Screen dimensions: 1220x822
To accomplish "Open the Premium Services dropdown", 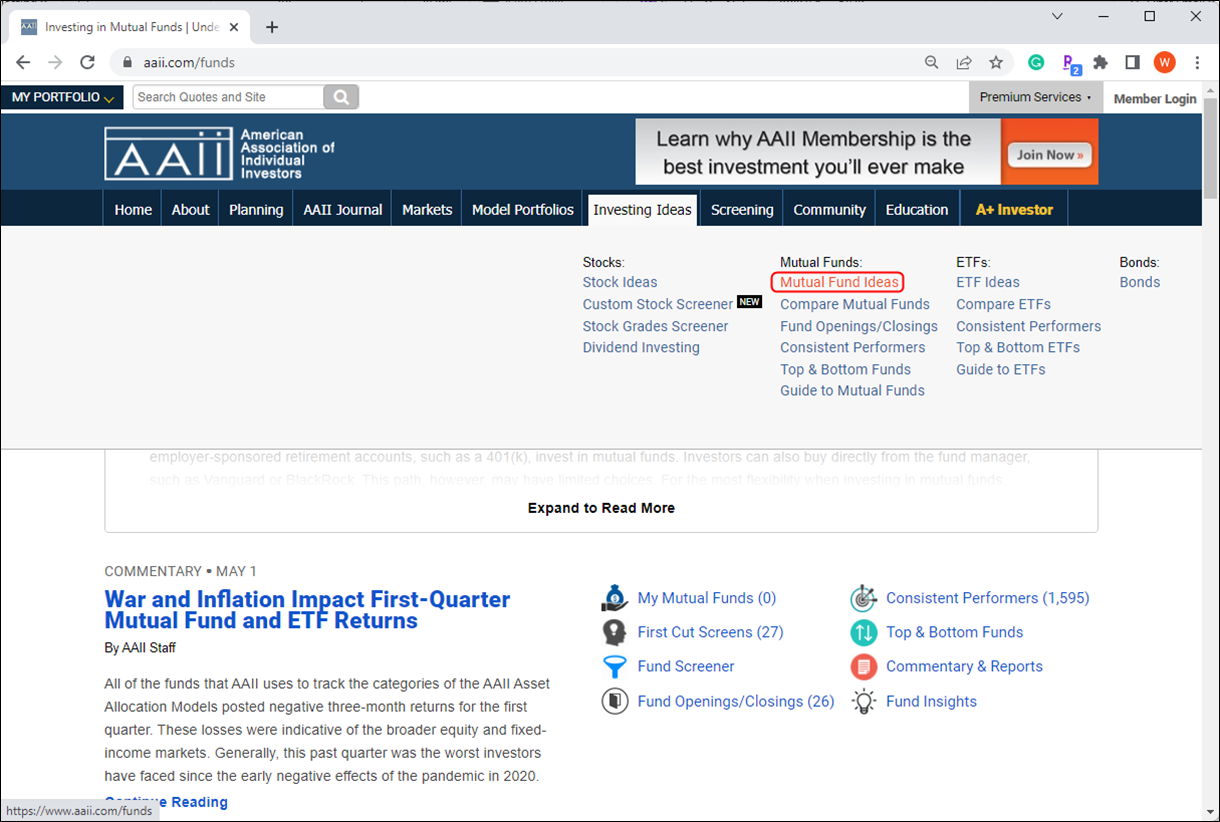I will click(x=1035, y=97).
